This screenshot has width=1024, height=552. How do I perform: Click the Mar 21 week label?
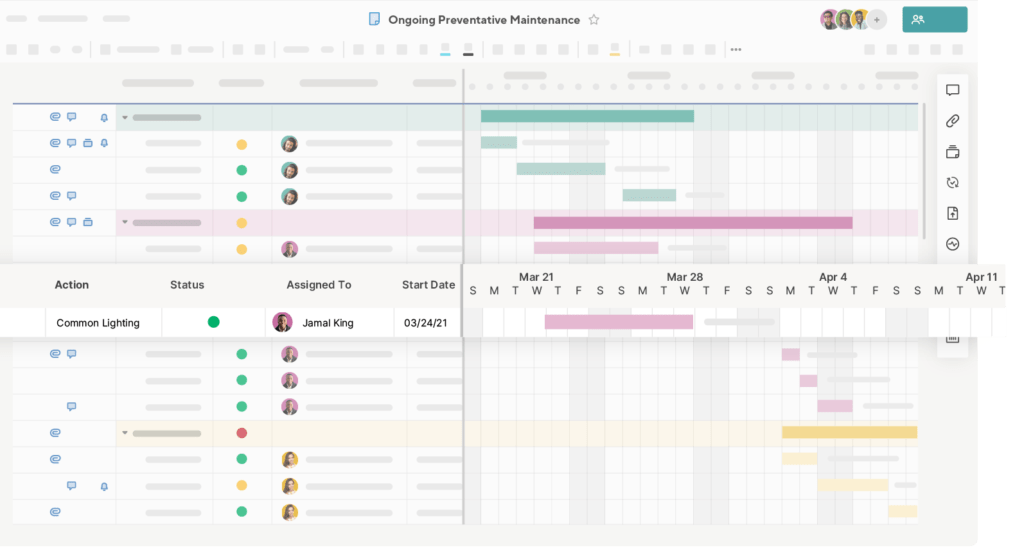pyautogui.click(x=536, y=277)
